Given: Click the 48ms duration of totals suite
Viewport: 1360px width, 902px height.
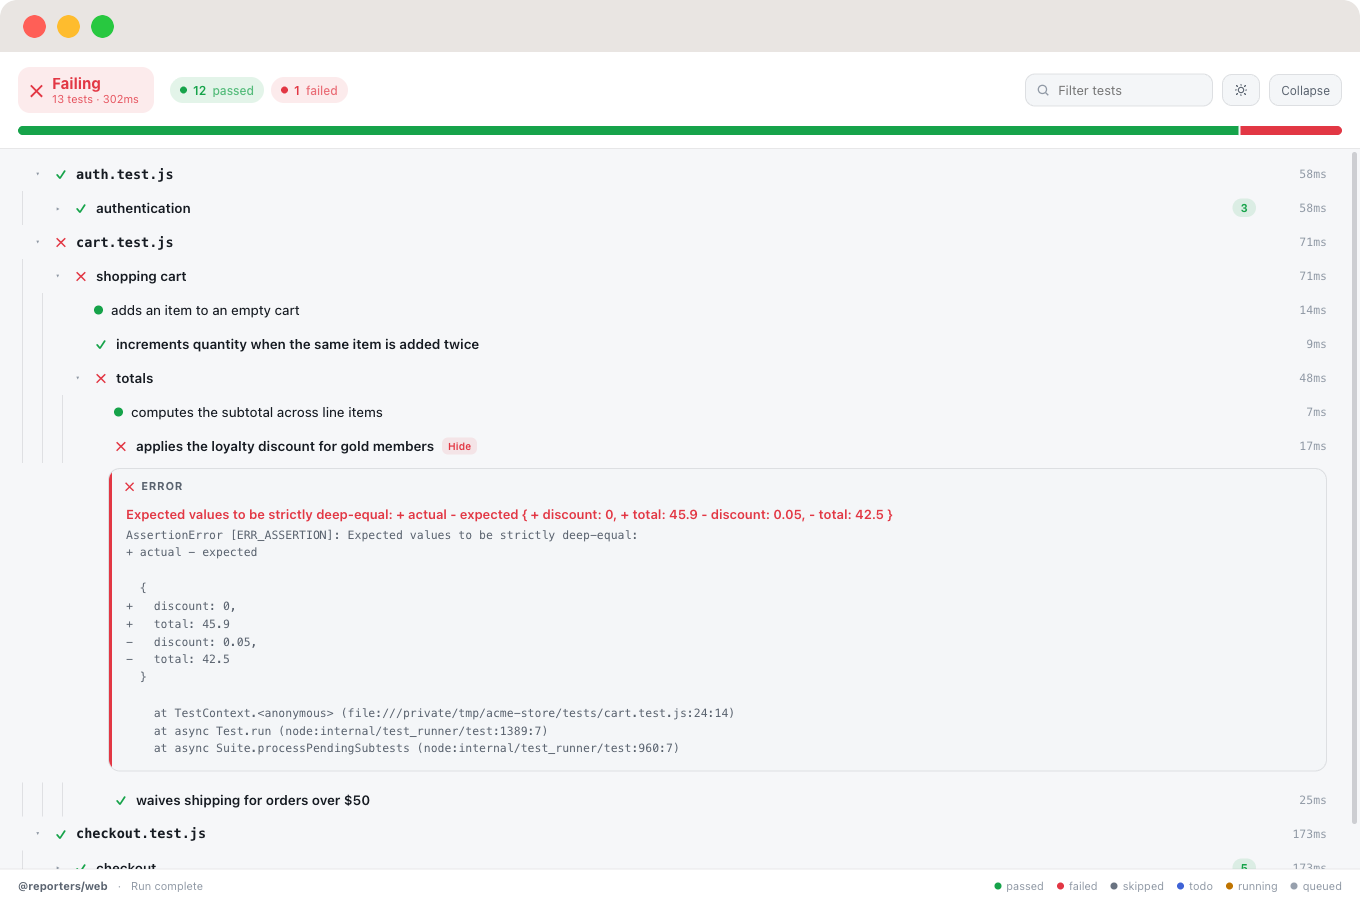Looking at the screenshot, I should 1313,378.
